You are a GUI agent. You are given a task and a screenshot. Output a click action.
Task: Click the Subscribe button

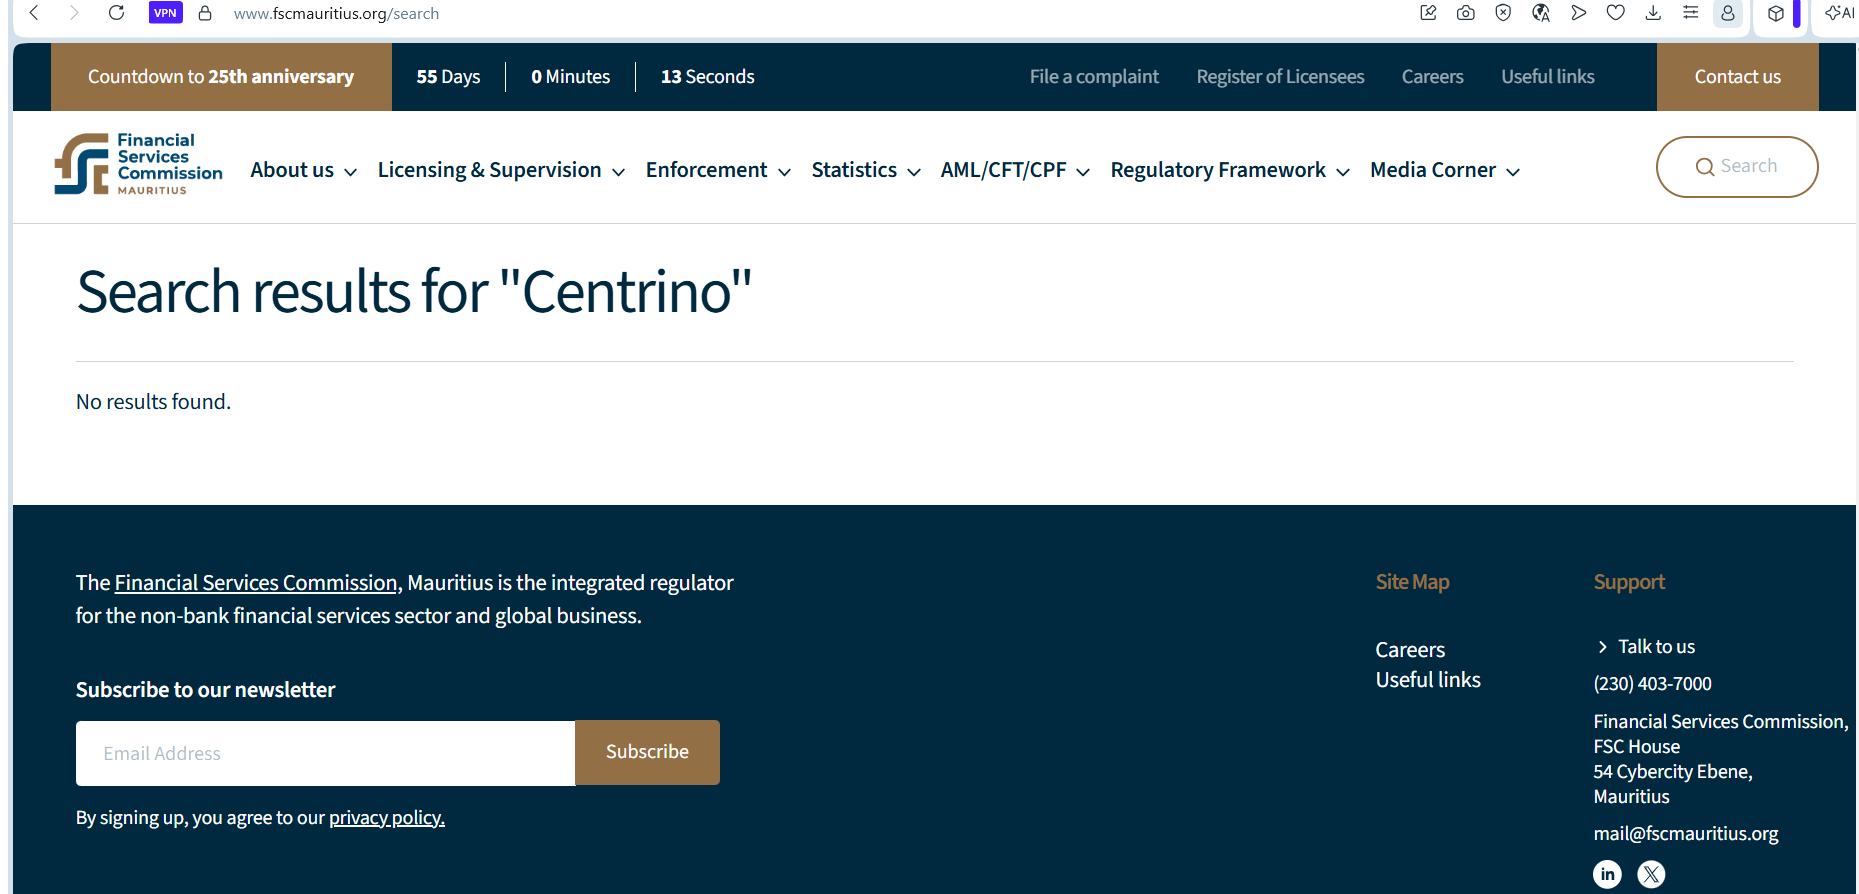point(647,752)
